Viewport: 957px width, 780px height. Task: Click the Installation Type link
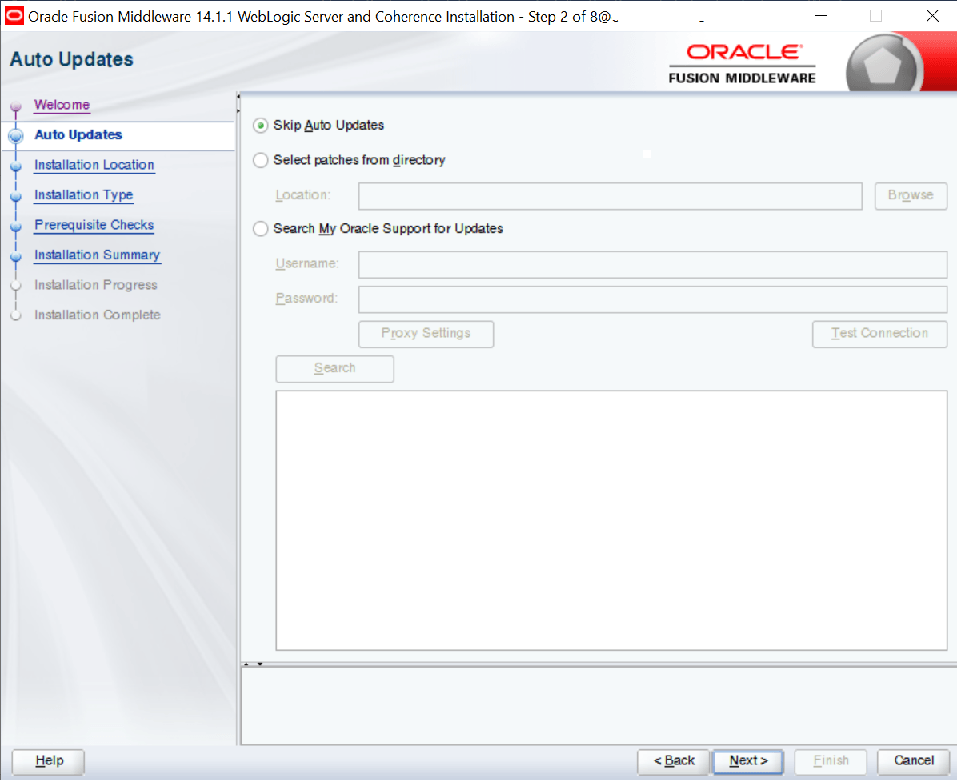tap(83, 195)
